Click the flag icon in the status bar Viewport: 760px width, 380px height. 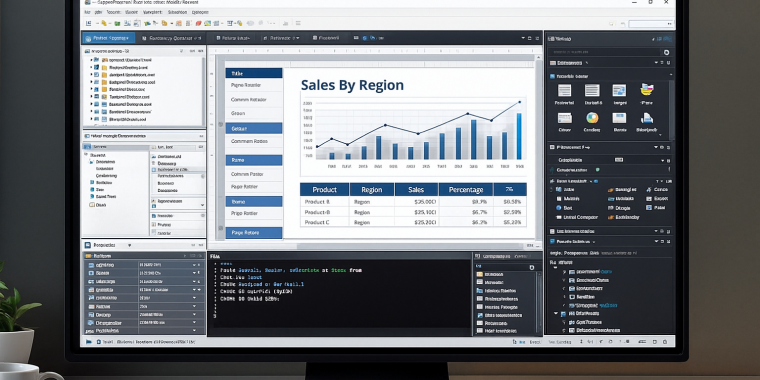89,342
